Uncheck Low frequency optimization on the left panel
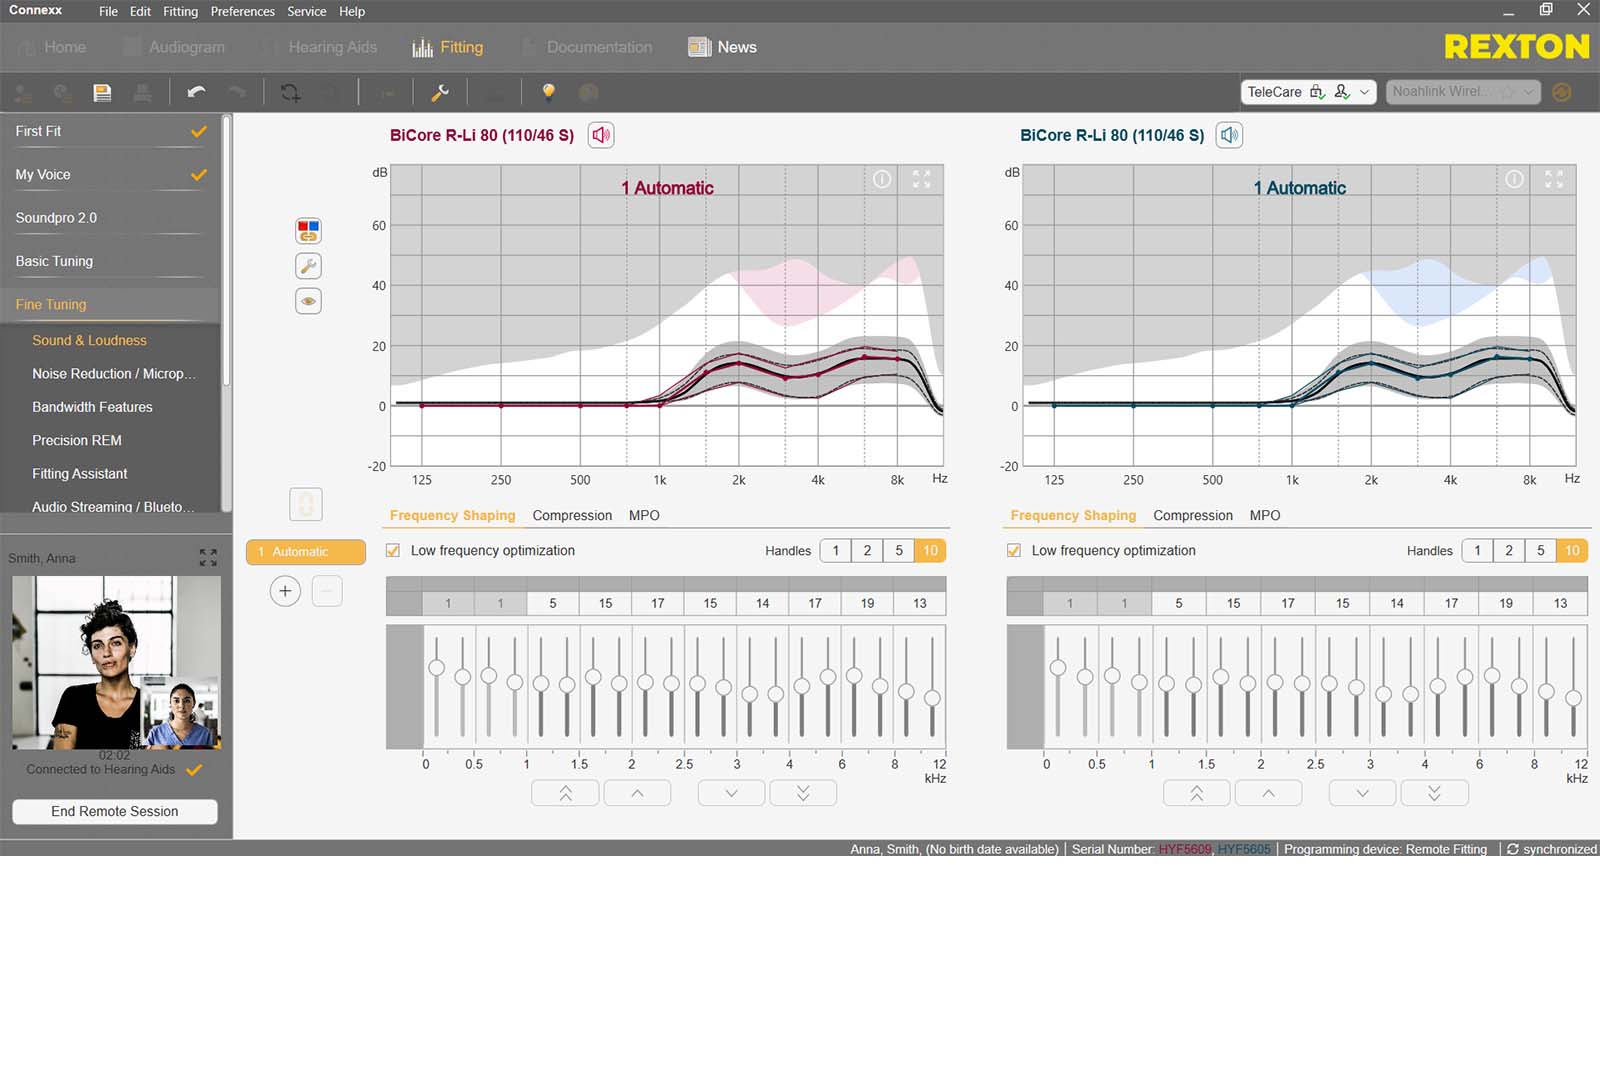This screenshot has width=1600, height=1067. (392, 550)
